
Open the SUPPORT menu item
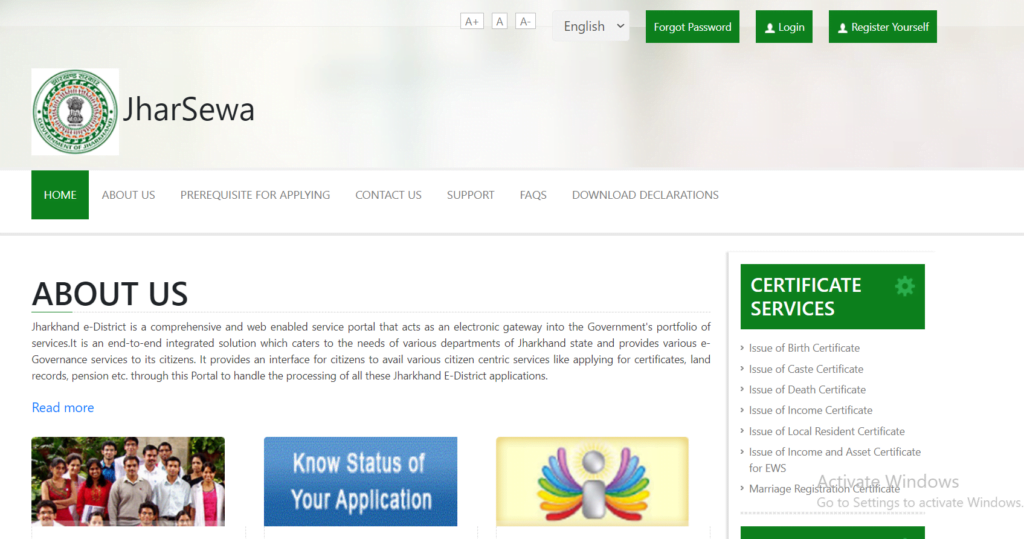click(x=470, y=195)
